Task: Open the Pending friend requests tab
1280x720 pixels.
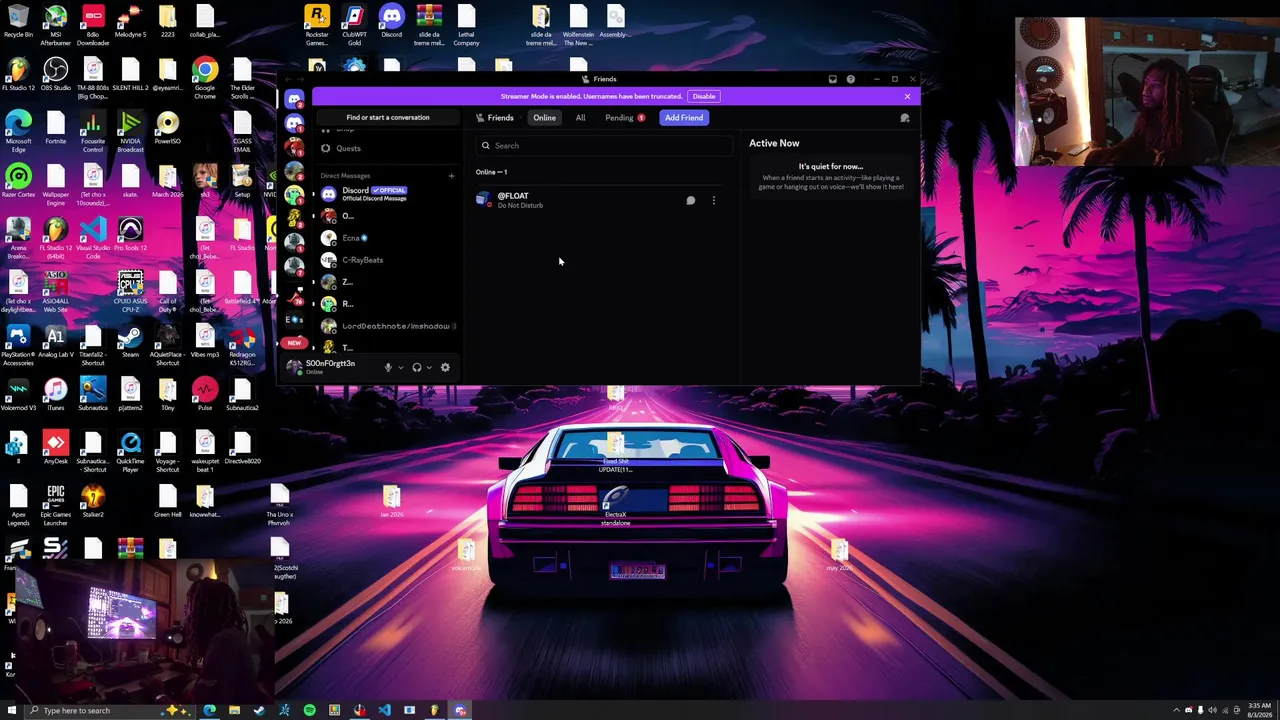Action: click(x=625, y=118)
